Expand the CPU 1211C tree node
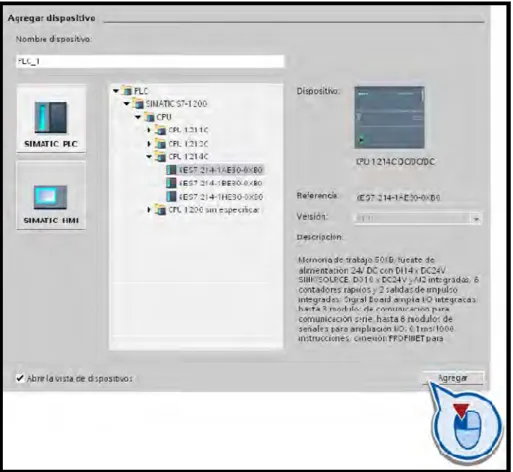The width and height of the screenshot is (513, 472). (149, 130)
